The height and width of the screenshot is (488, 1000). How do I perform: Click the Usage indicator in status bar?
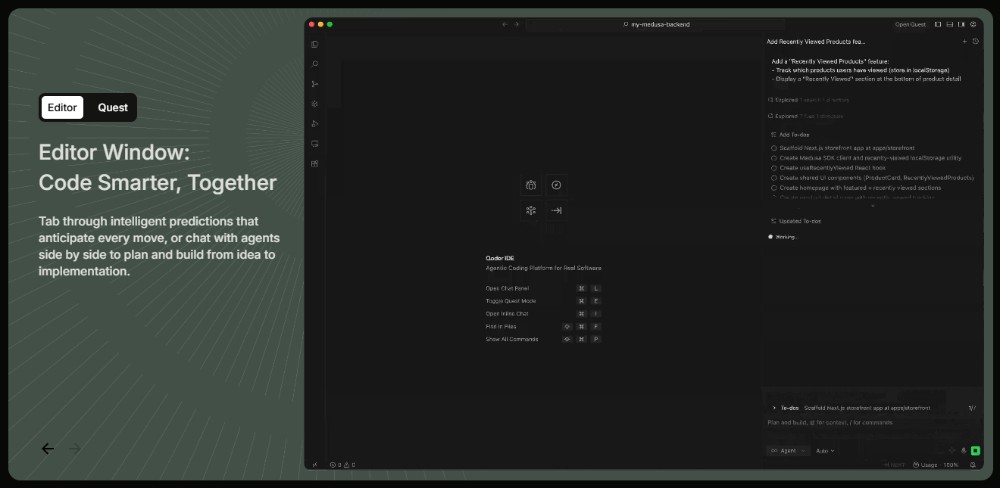(x=936, y=465)
